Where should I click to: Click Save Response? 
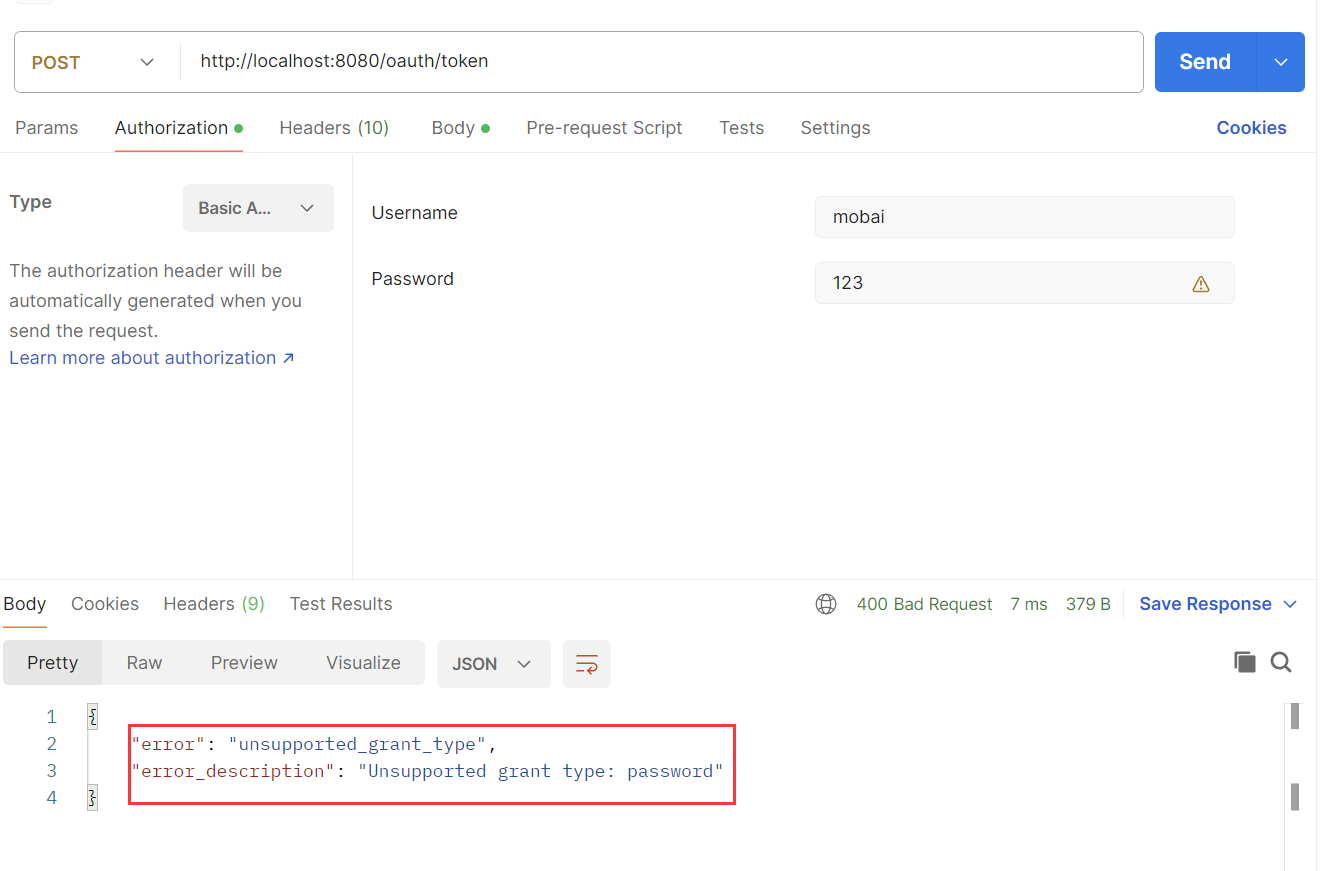coord(1205,604)
